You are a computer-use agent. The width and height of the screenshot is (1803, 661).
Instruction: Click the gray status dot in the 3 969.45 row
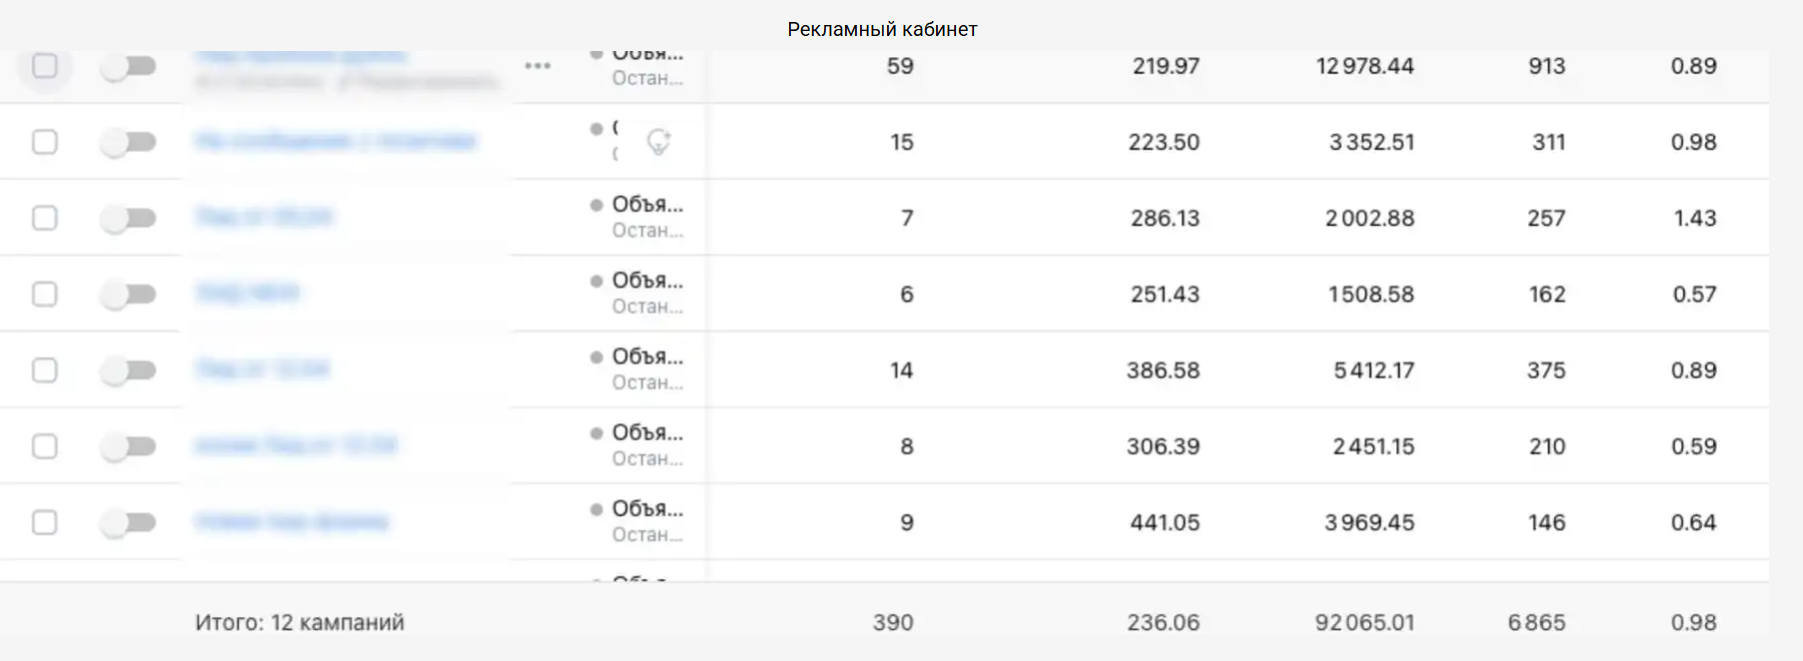[597, 509]
